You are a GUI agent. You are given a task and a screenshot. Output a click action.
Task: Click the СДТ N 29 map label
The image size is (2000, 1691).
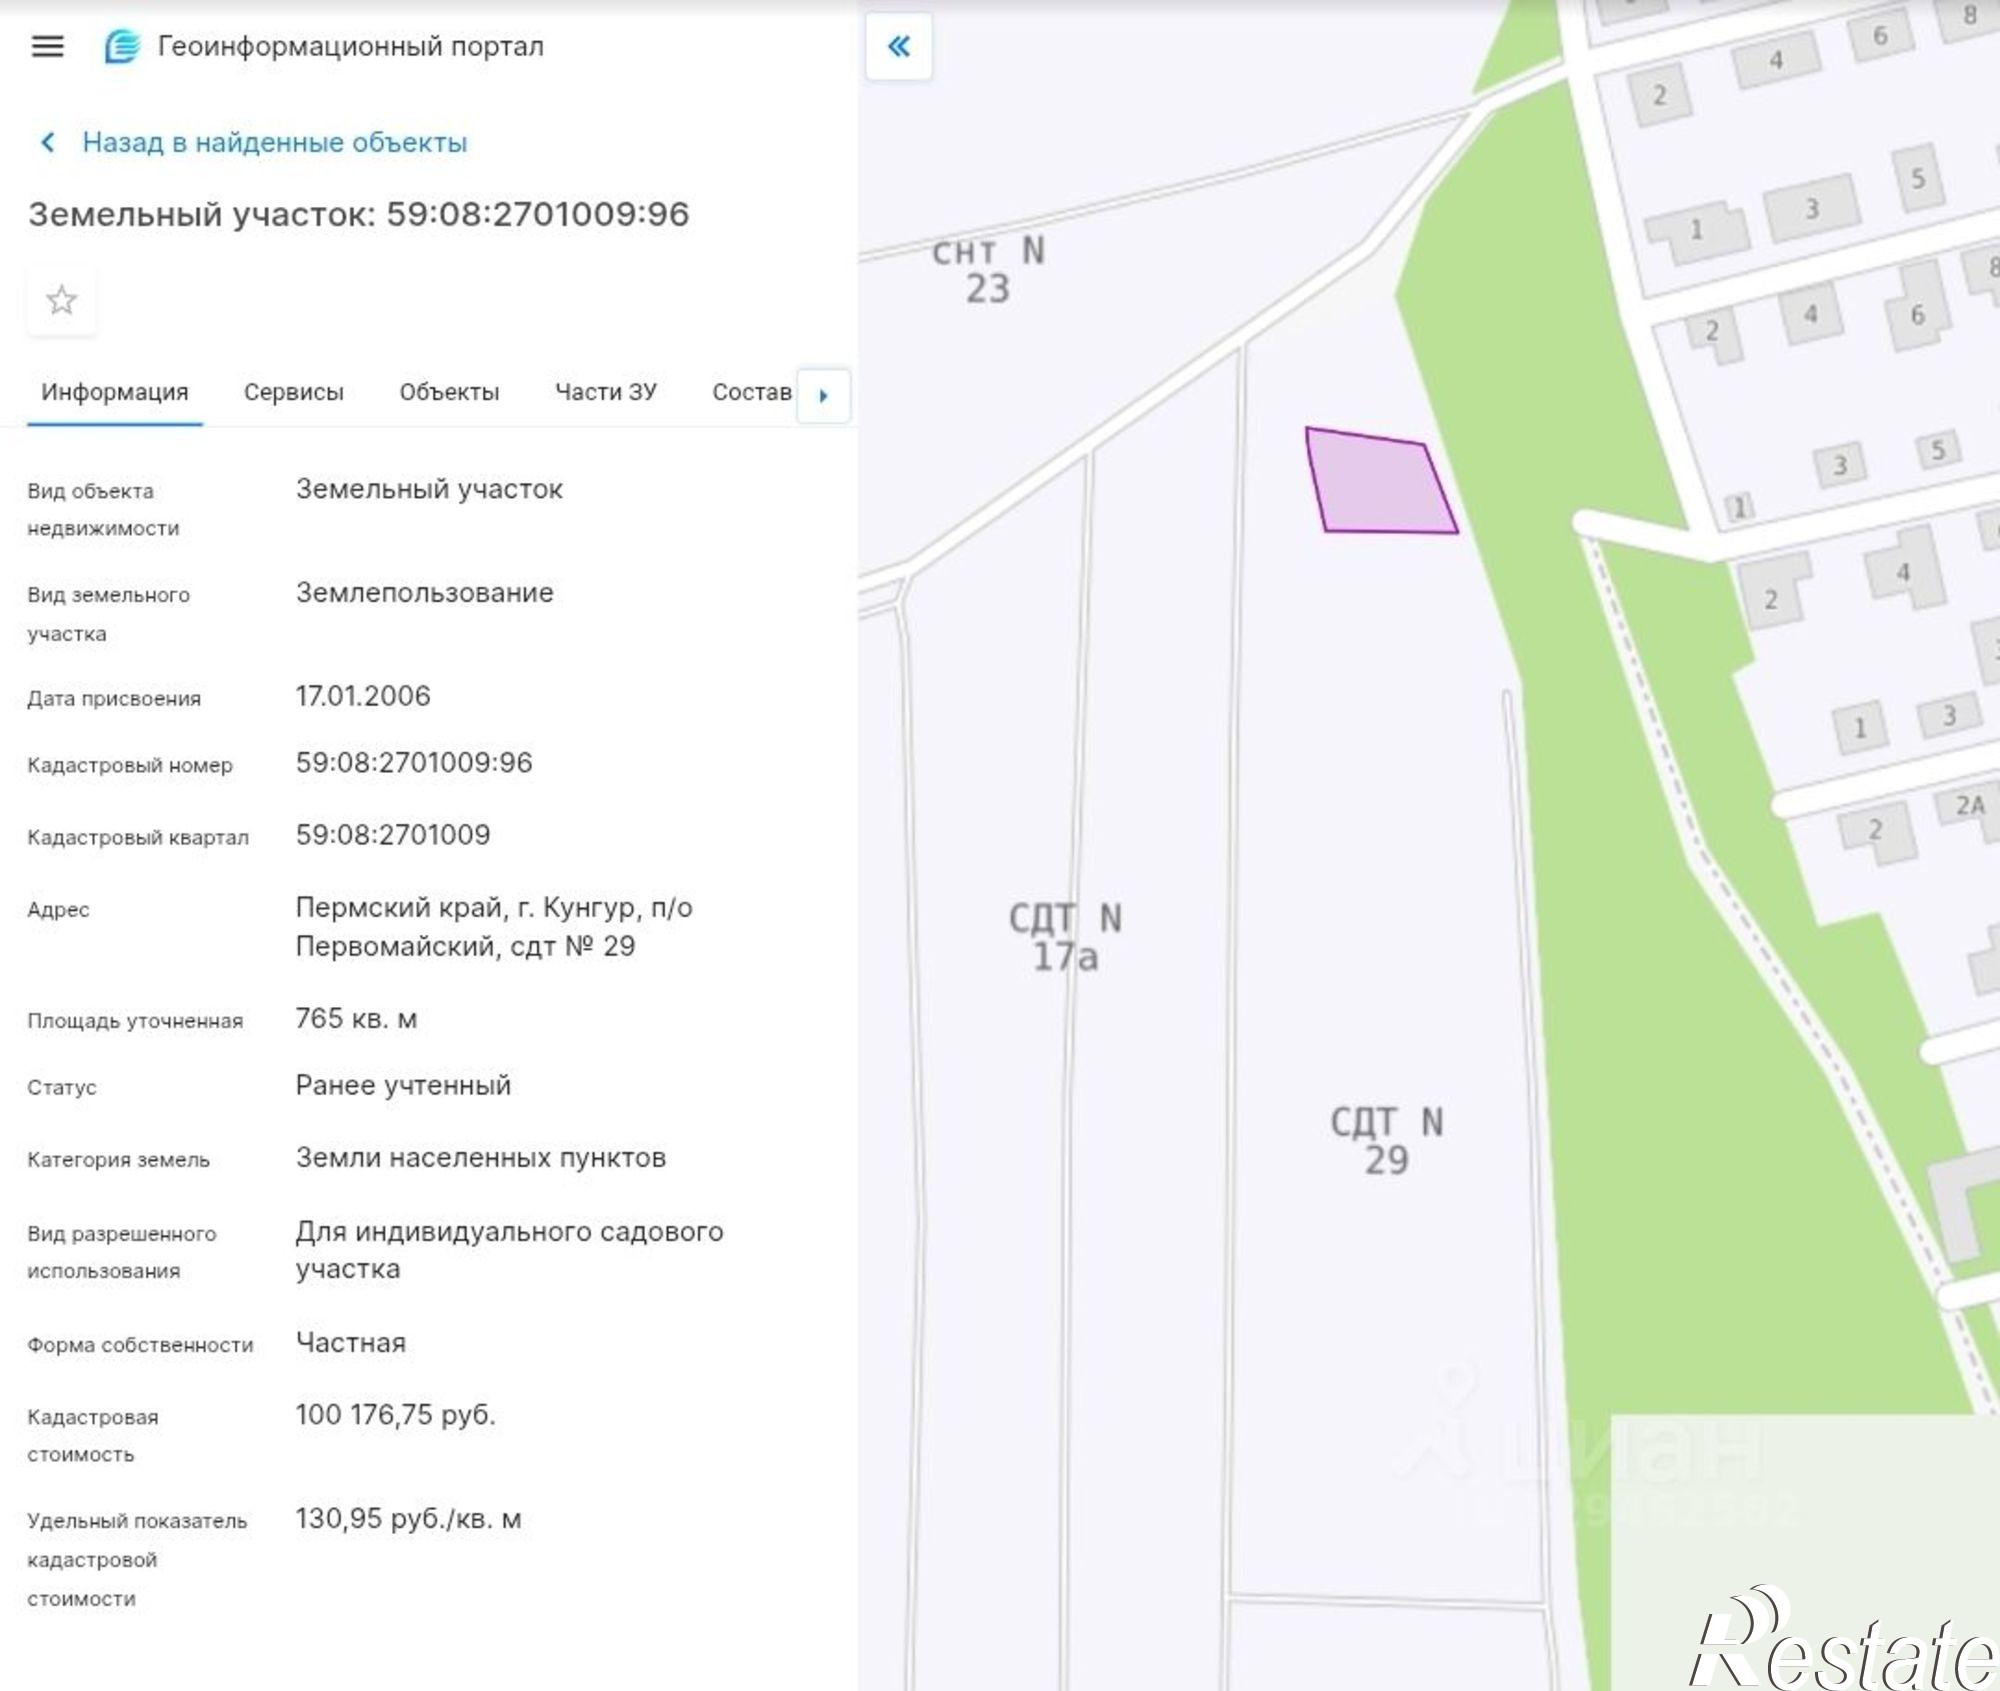[x=1387, y=1141]
